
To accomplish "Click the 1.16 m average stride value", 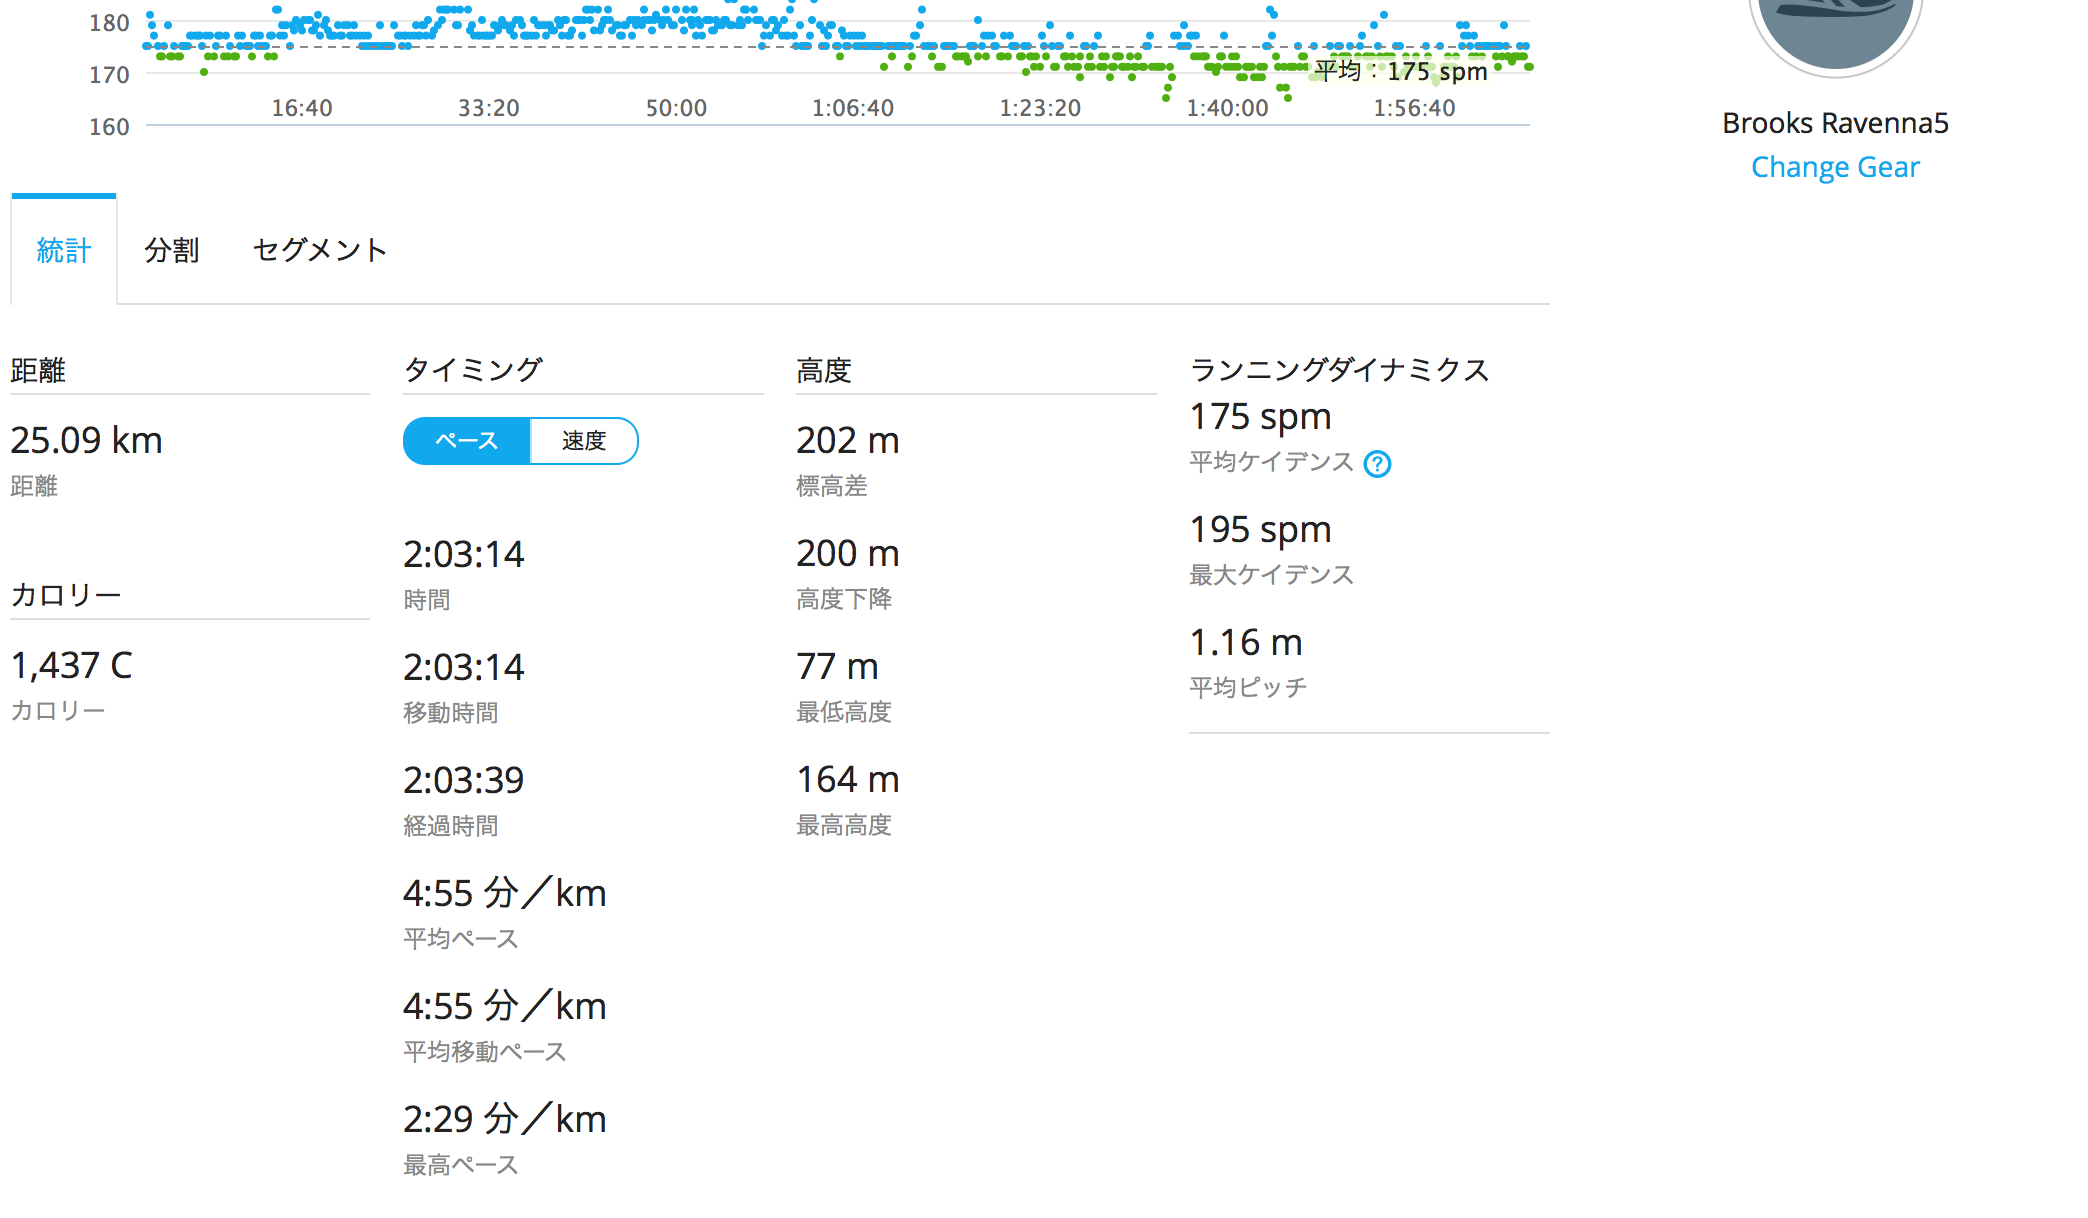I will coord(1246,642).
